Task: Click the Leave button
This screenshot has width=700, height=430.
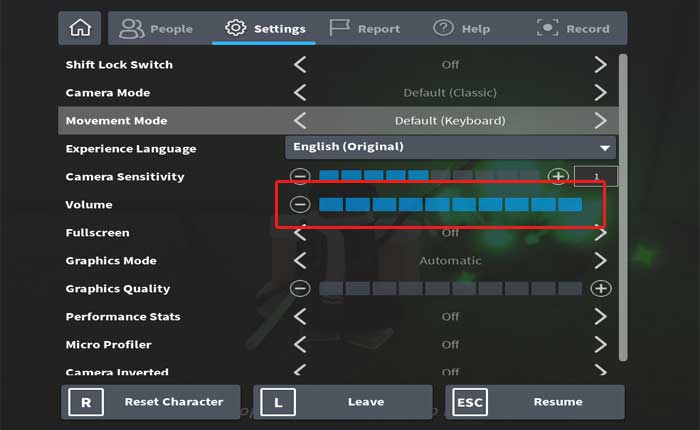Action: [x=343, y=402]
